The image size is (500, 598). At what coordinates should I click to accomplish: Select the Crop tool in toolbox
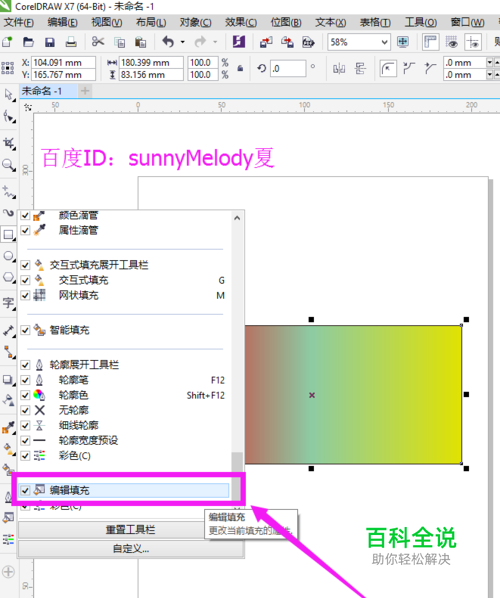pyautogui.click(x=9, y=143)
